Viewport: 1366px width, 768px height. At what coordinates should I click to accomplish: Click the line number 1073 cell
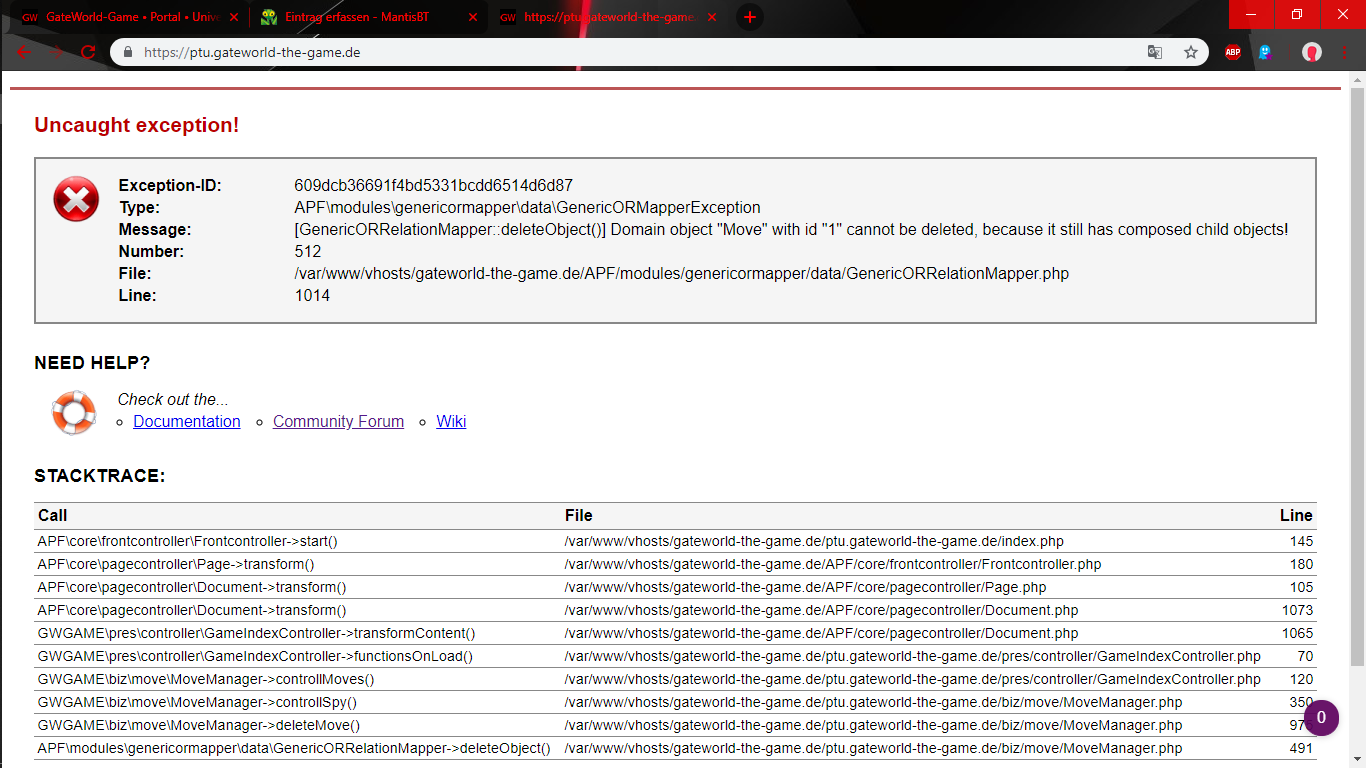tap(1297, 610)
